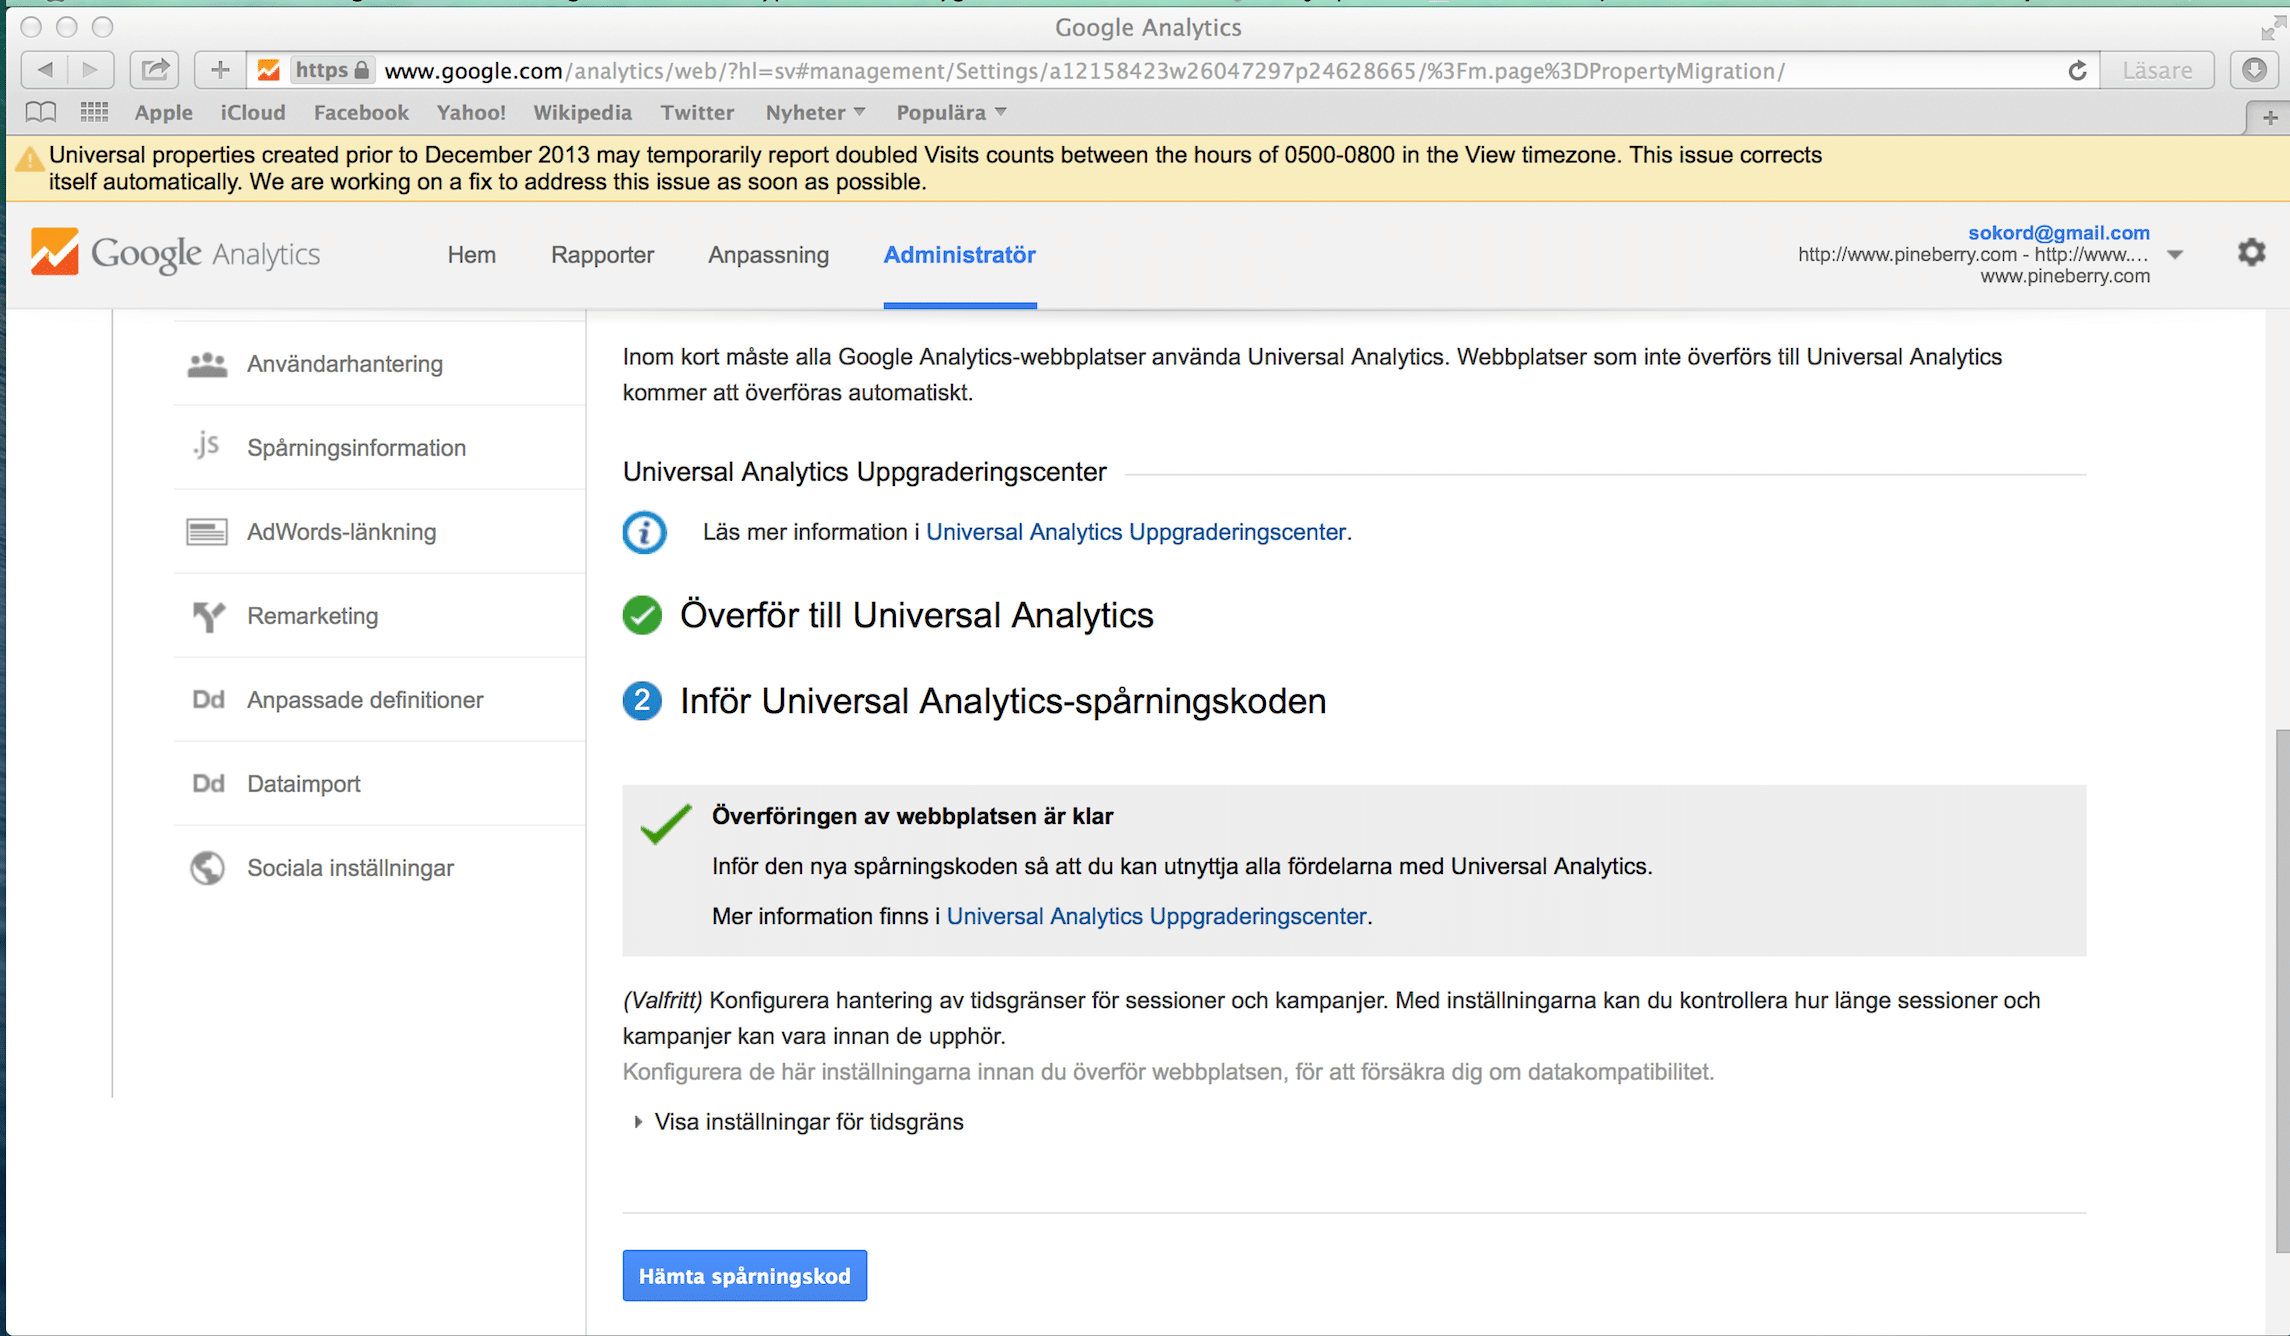Click the Remarketing fork icon

point(208,616)
